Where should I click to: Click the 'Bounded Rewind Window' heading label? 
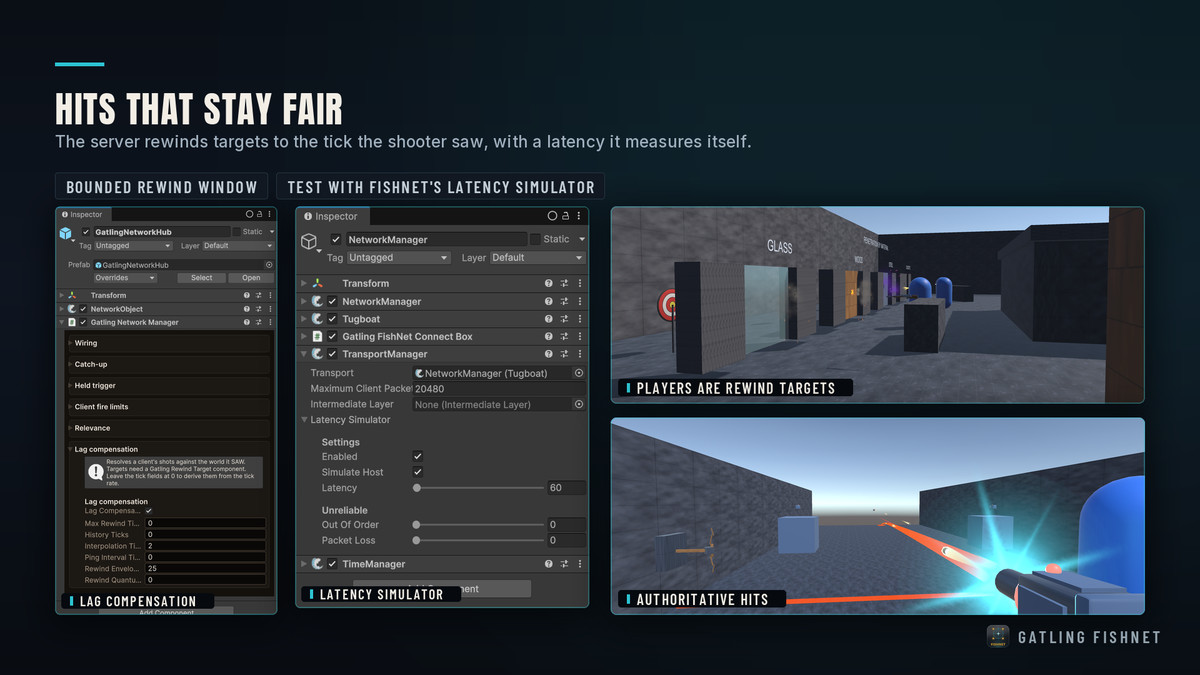(162, 187)
